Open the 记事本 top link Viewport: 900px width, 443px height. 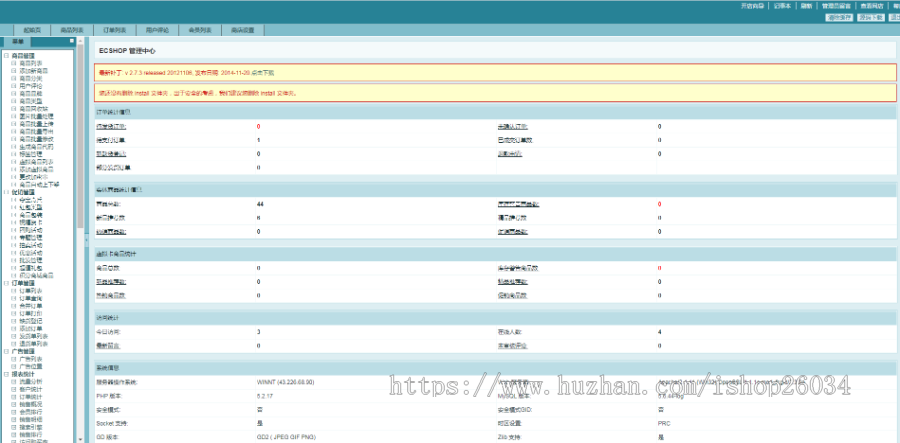coord(782,6)
